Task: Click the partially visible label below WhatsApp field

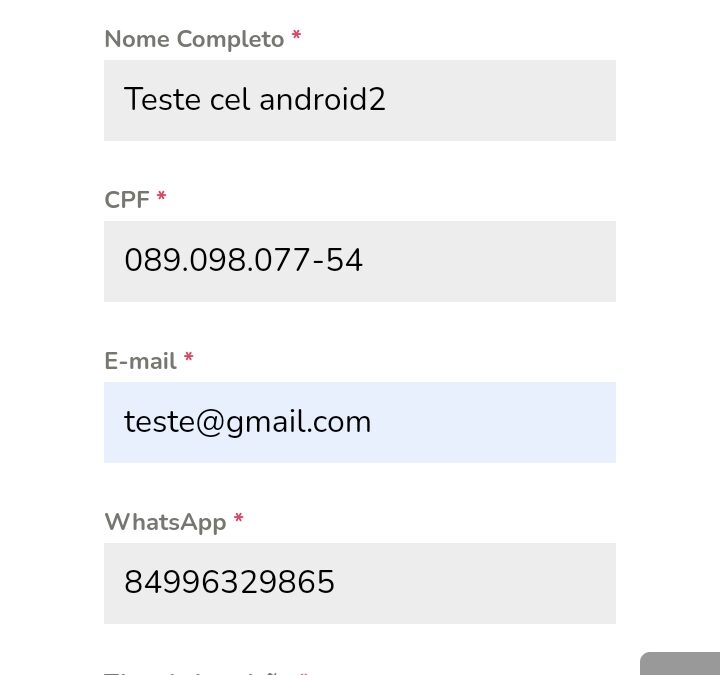Action: point(208,673)
